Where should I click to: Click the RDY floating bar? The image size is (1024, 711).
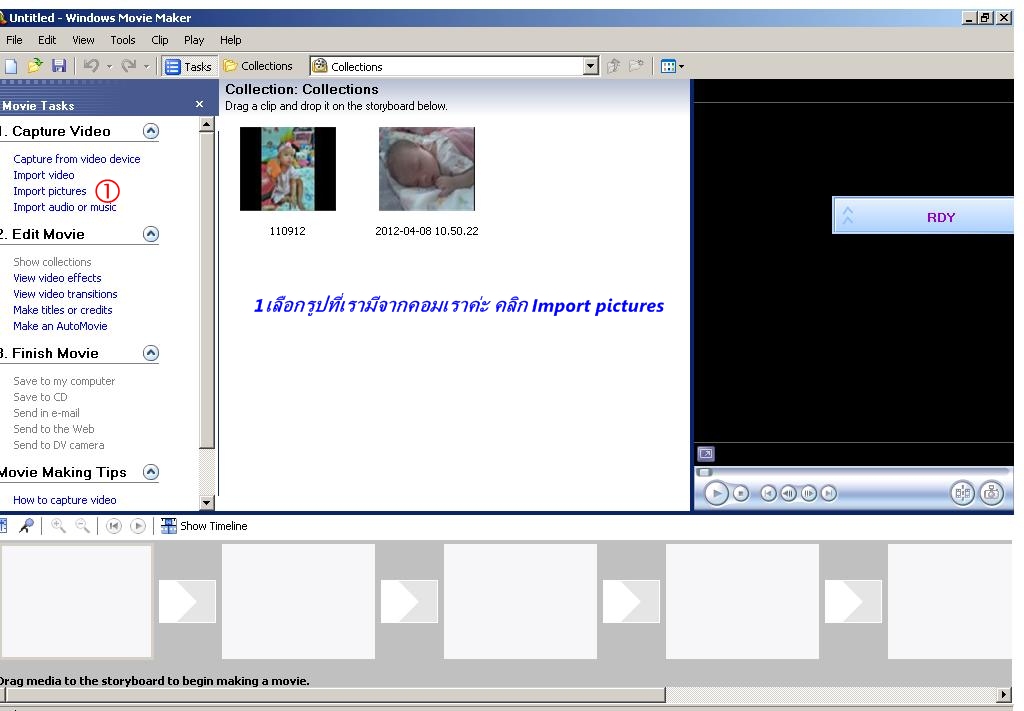923,215
